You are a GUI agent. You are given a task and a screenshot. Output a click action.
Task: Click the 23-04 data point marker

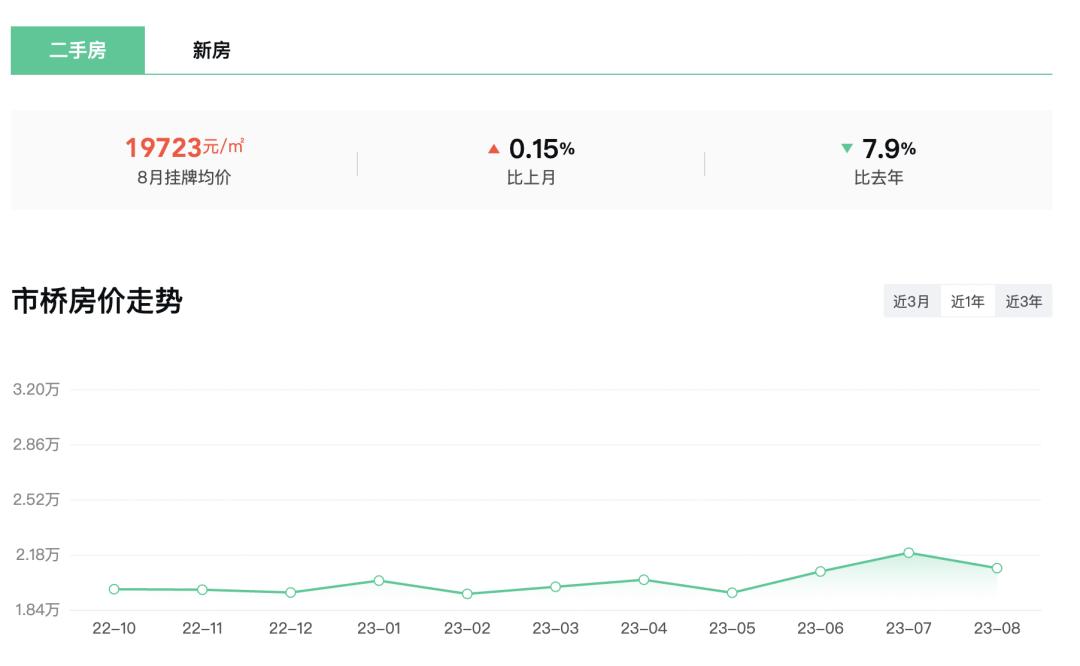tap(644, 580)
